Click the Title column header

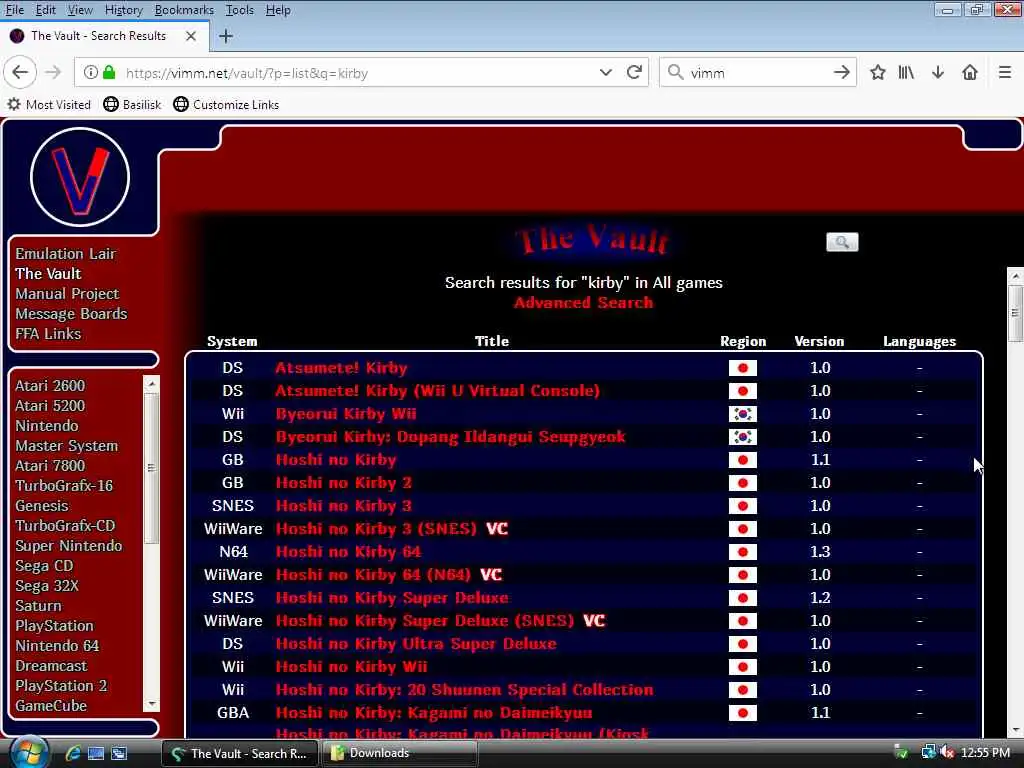pyautogui.click(x=492, y=341)
